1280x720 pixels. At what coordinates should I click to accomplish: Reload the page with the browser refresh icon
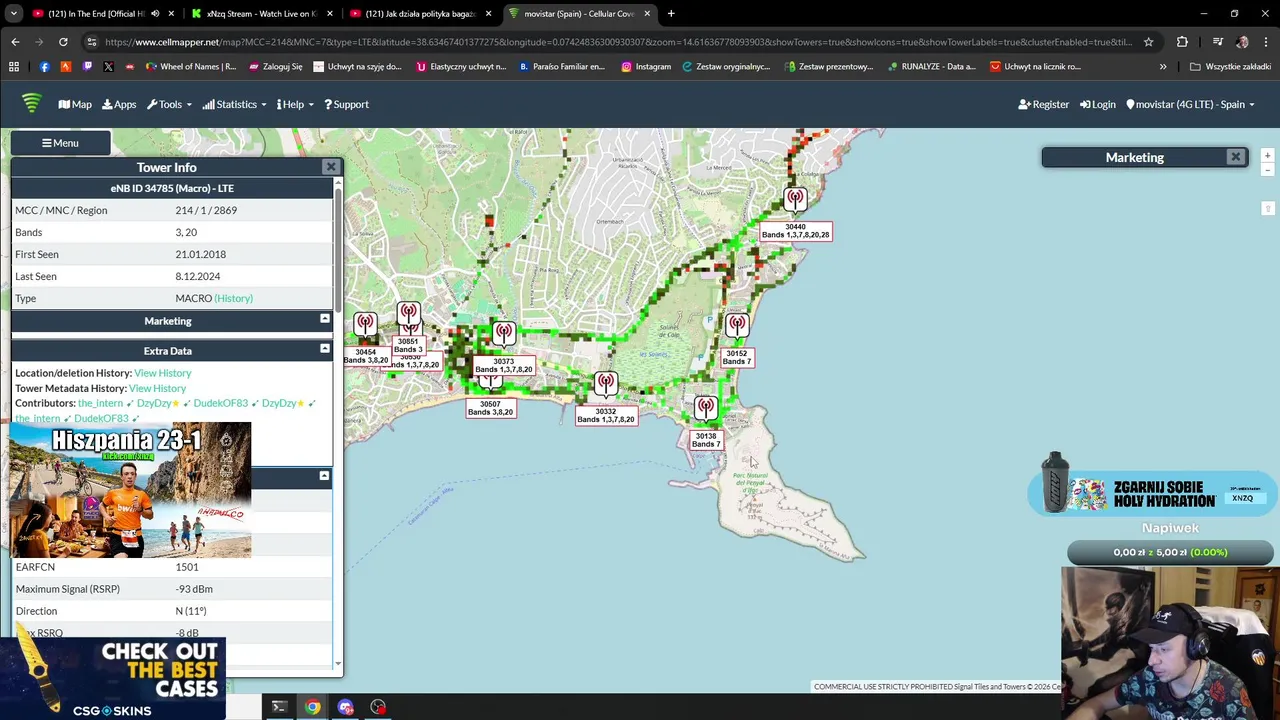click(x=63, y=42)
